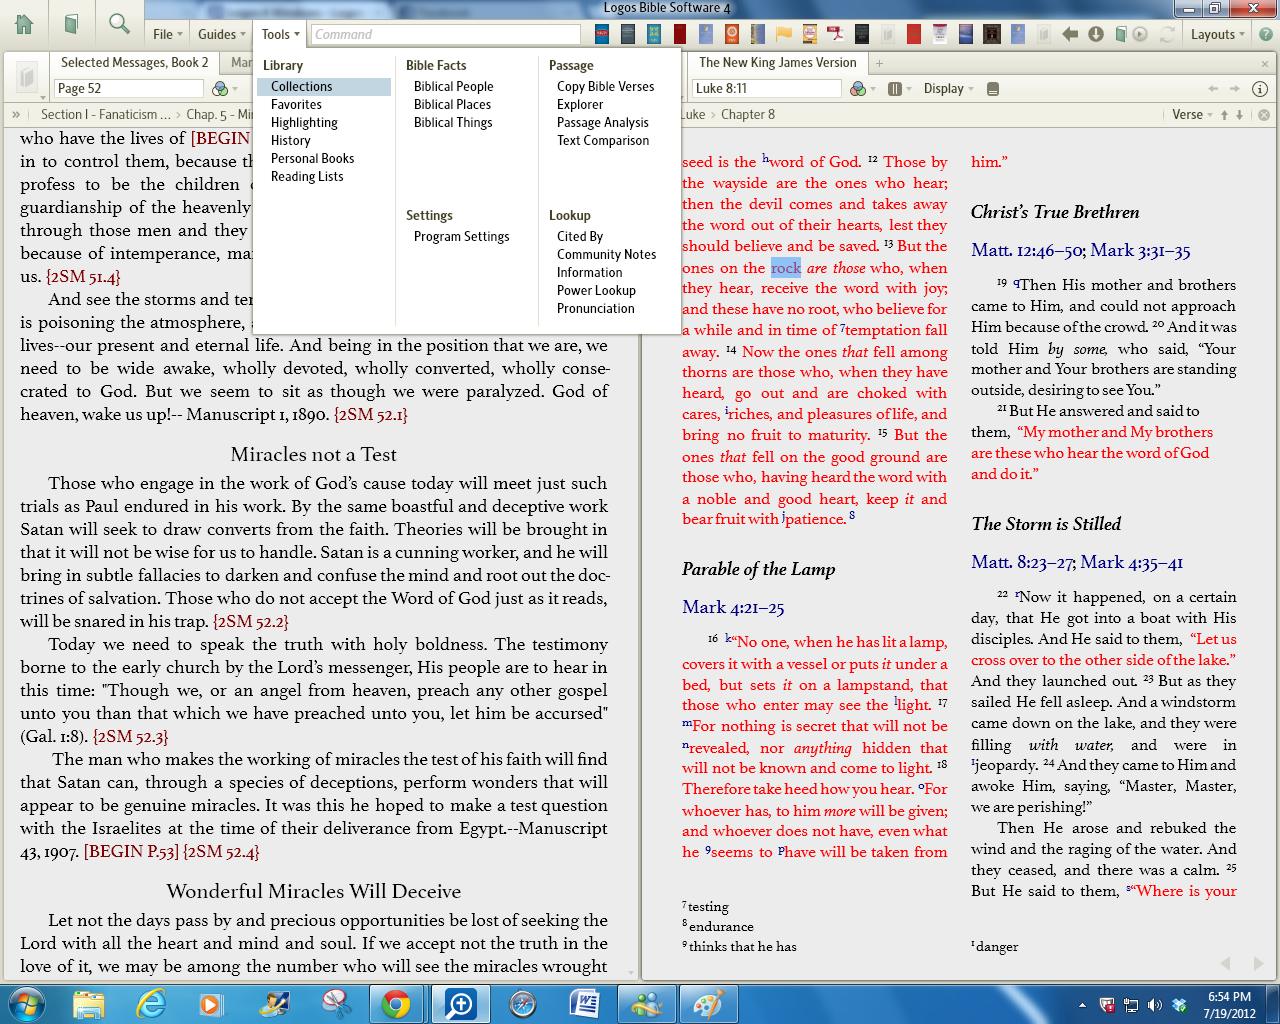This screenshot has height=1024, width=1280.
Task: Choose Reading Lists in Tools menu
Action: click(307, 177)
